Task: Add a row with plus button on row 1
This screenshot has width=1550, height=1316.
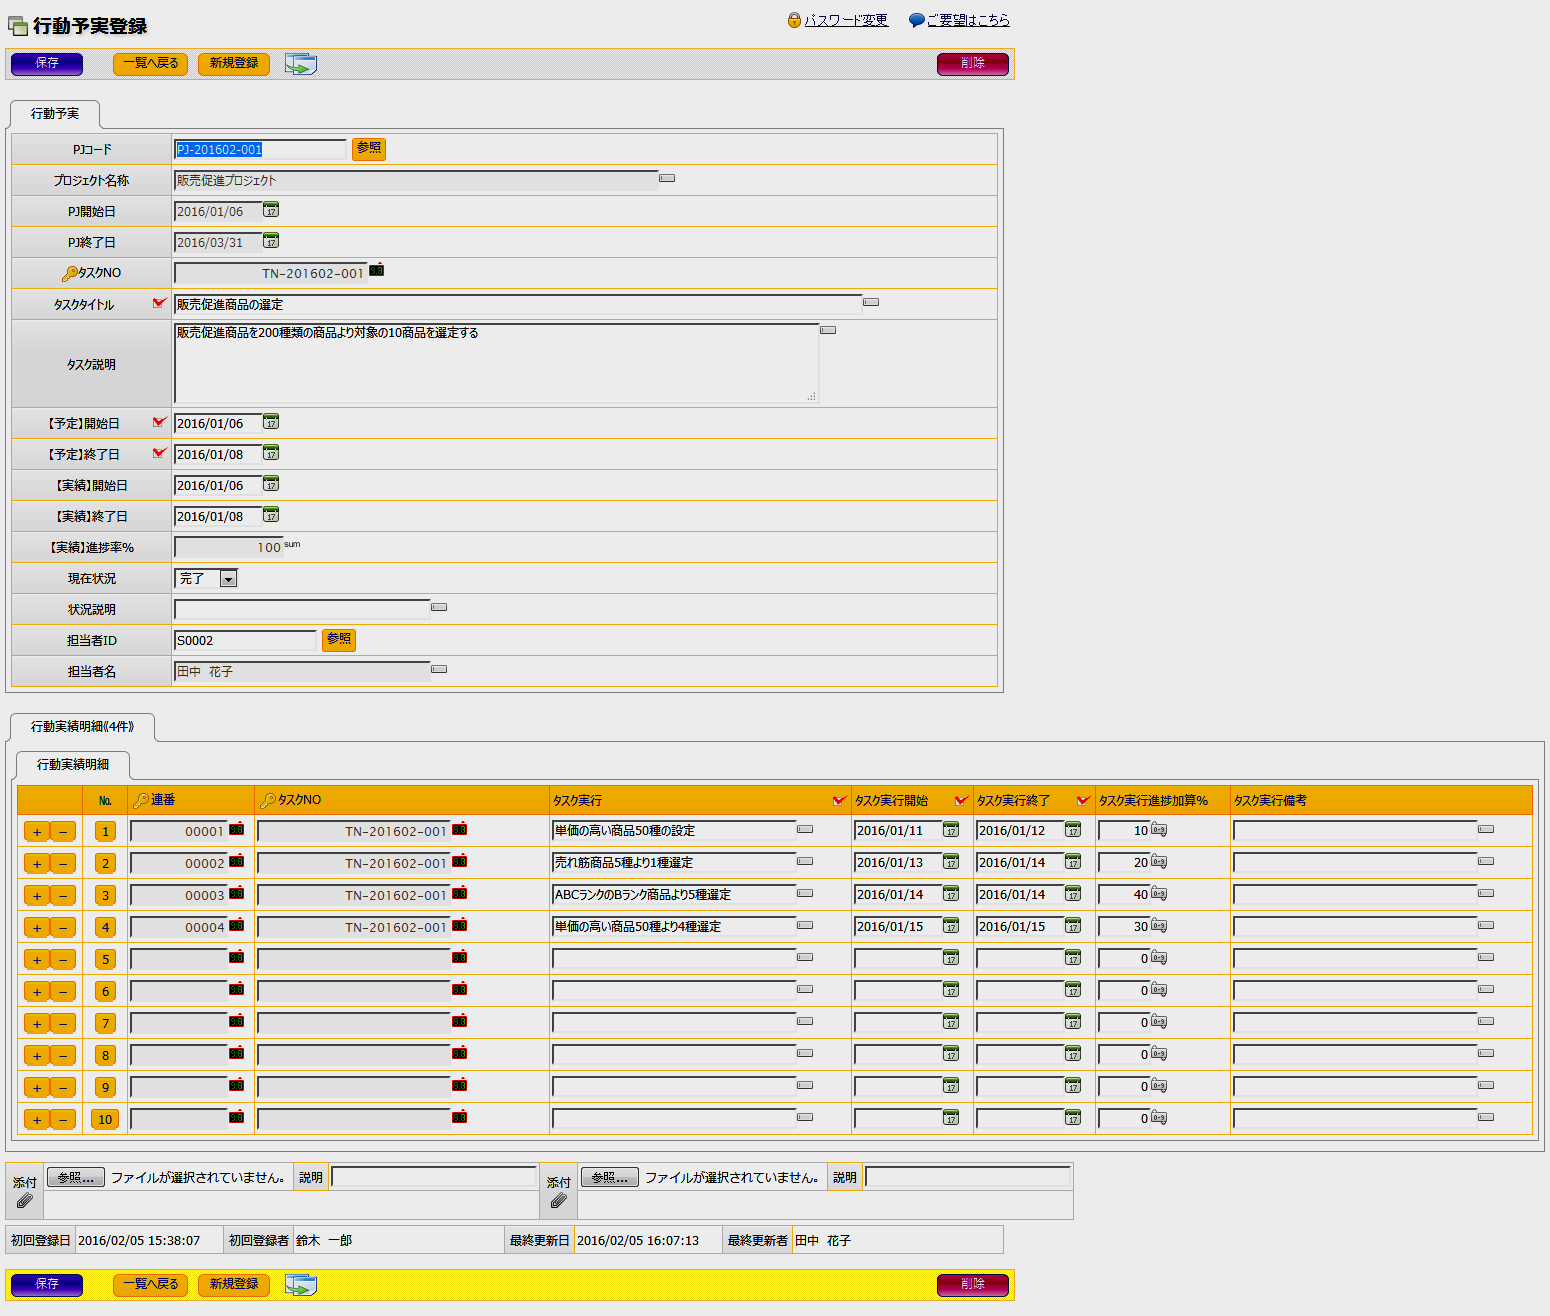Action: pos(37,832)
